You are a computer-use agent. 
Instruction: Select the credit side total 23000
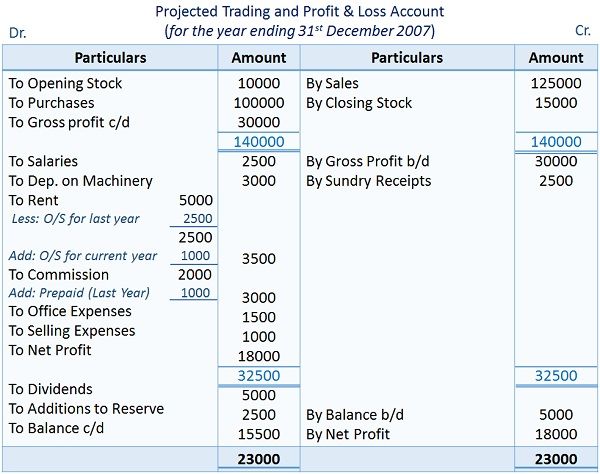[556, 459]
